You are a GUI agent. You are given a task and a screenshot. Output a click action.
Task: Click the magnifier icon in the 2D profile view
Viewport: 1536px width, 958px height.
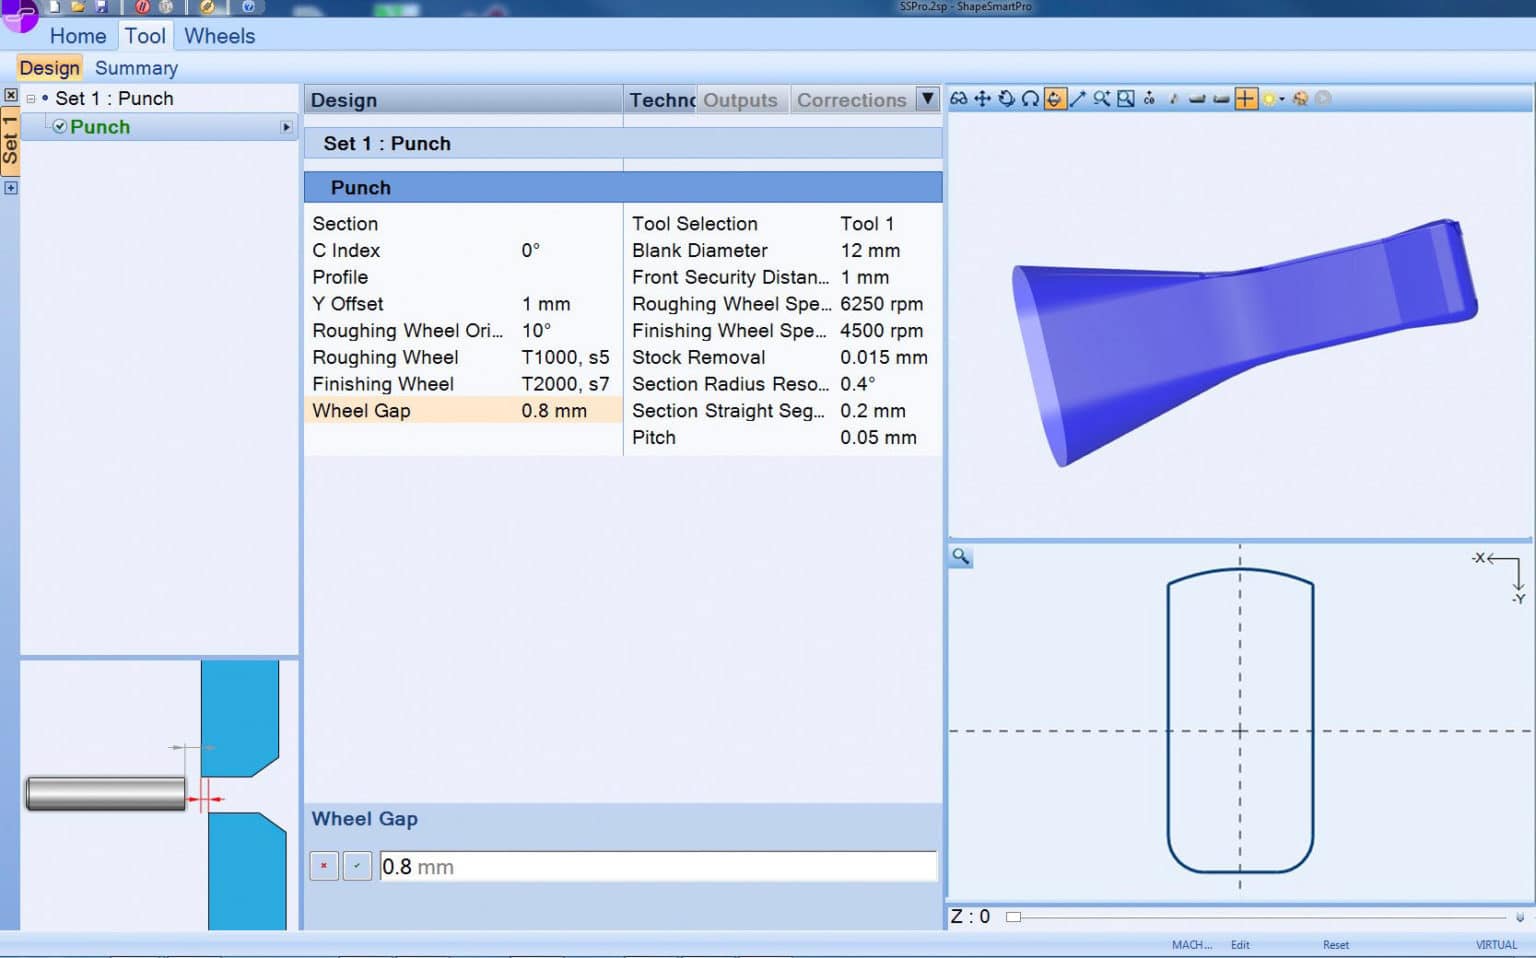click(x=960, y=557)
